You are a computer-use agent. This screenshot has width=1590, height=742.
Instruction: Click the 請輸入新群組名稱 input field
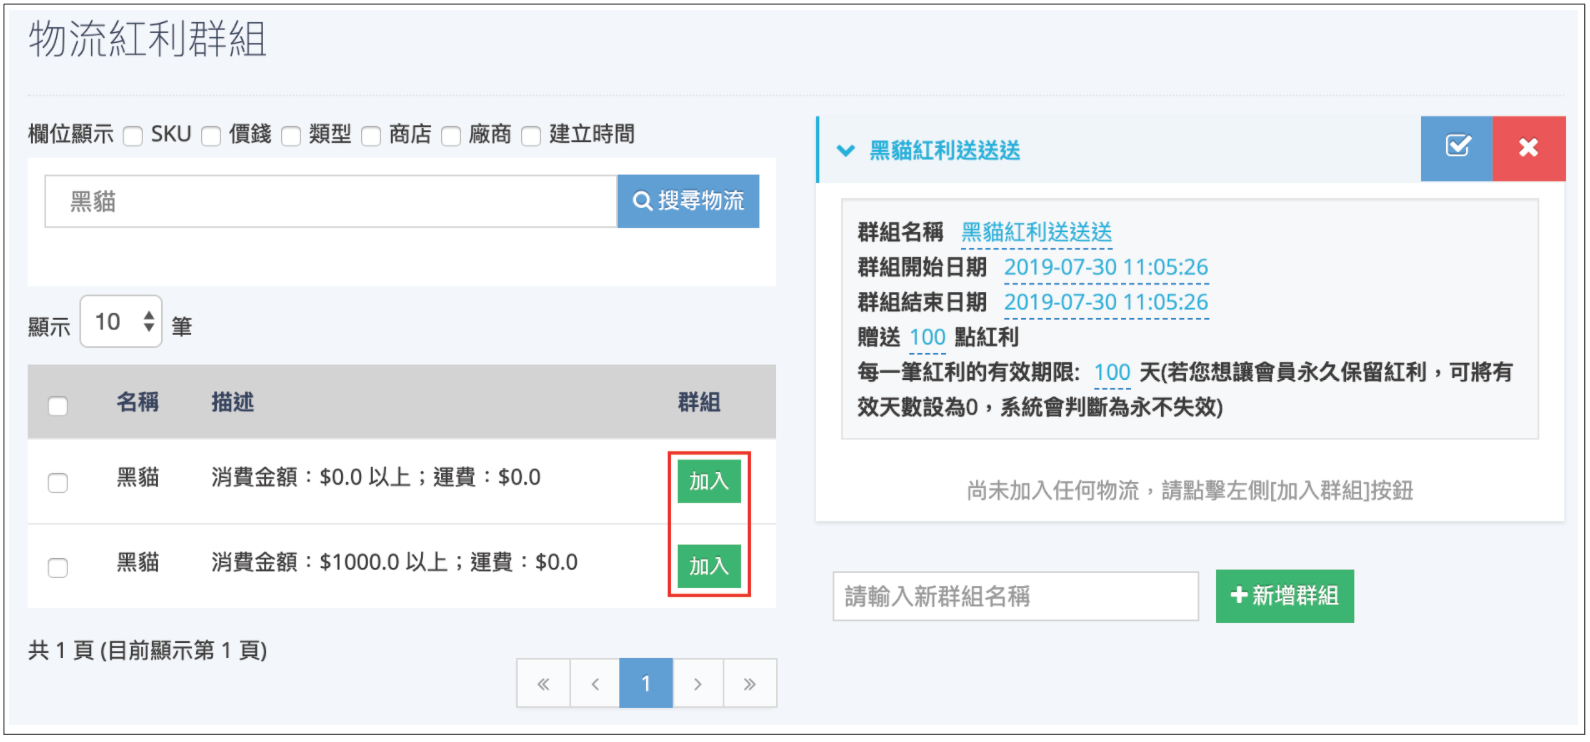tap(1016, 596)
